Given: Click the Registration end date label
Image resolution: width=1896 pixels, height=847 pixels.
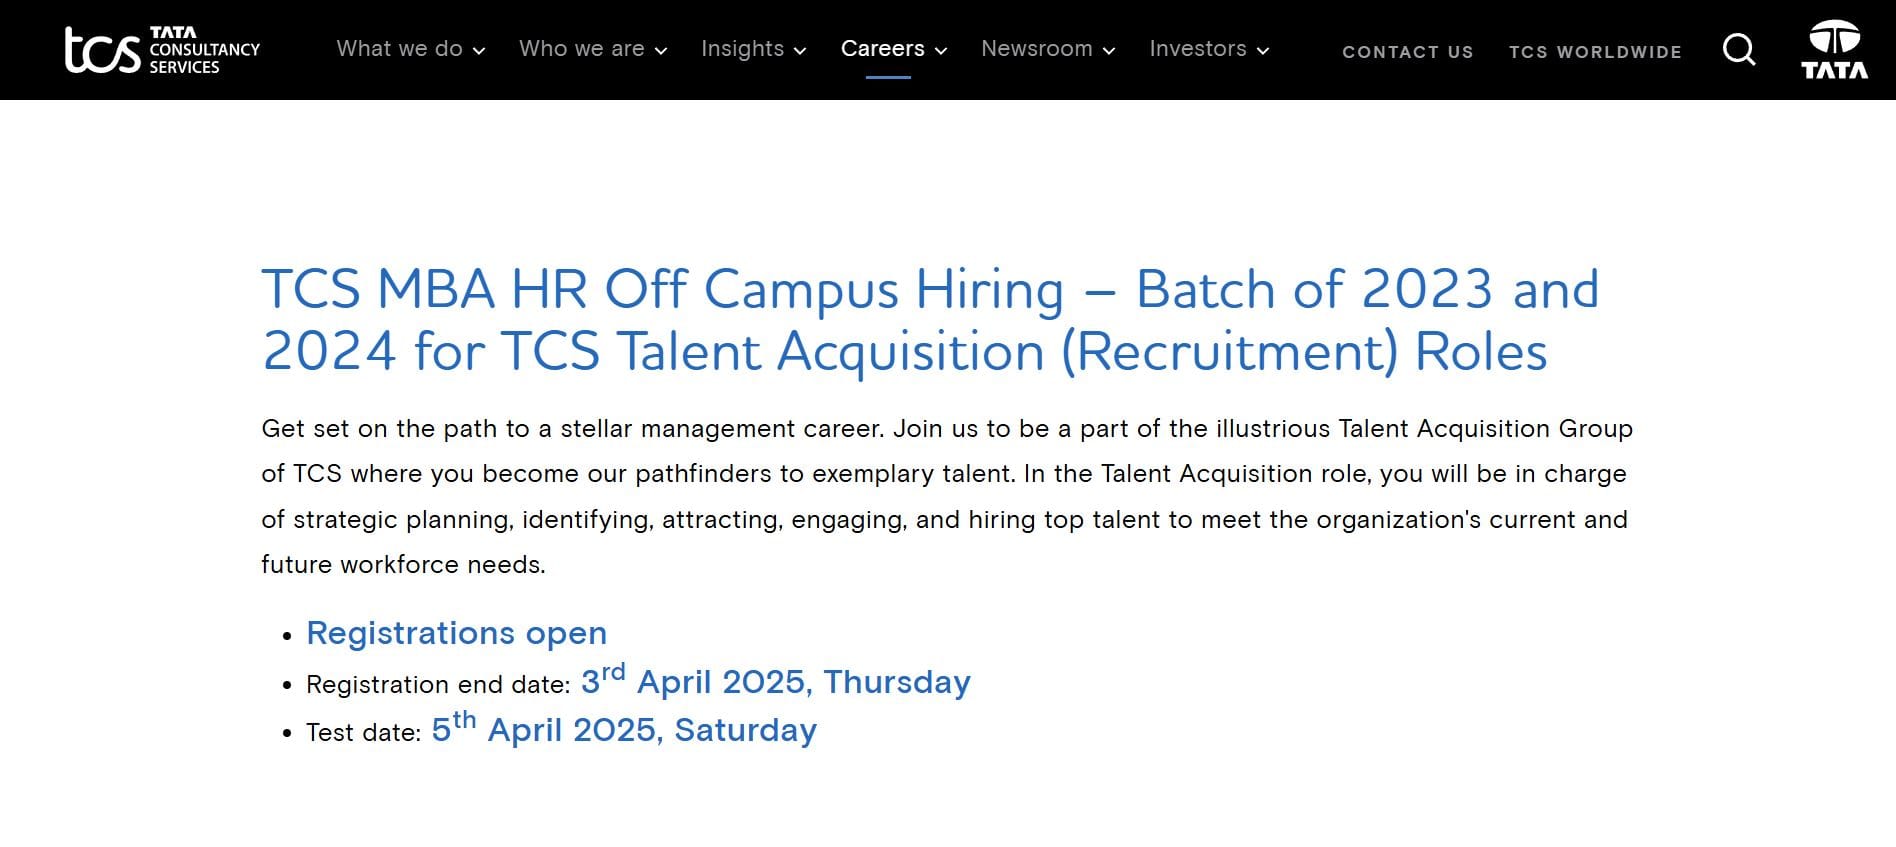Looking at the screenshot, I should [x=438, y=684].
